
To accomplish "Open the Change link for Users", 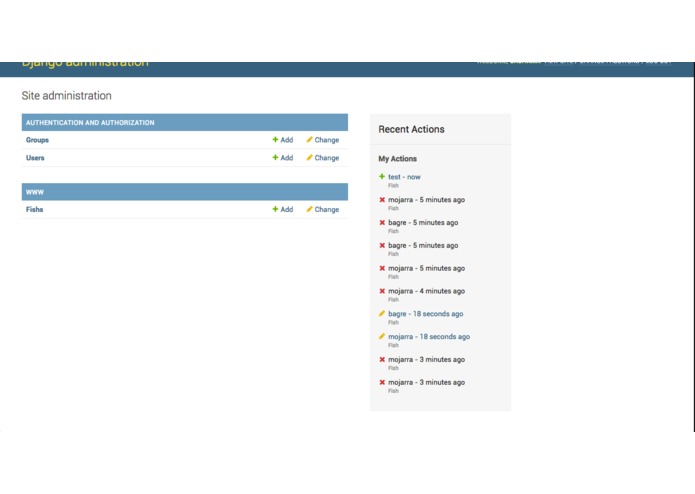I will [323, 158].
